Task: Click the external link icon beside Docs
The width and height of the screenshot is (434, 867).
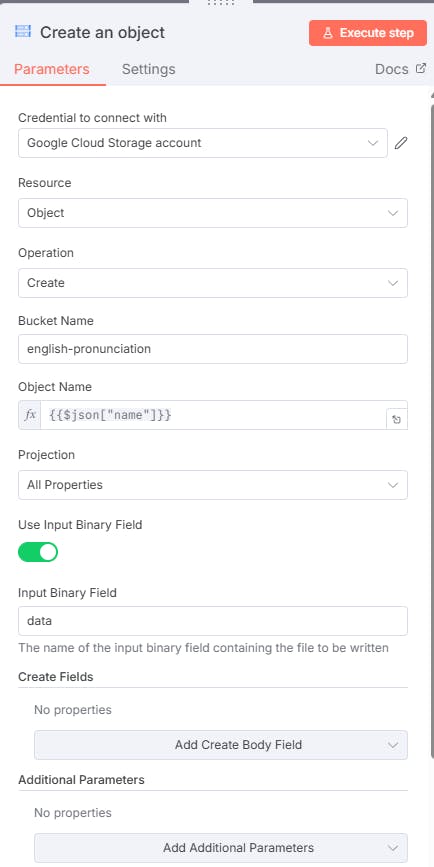Action: [x=421, y=69]
